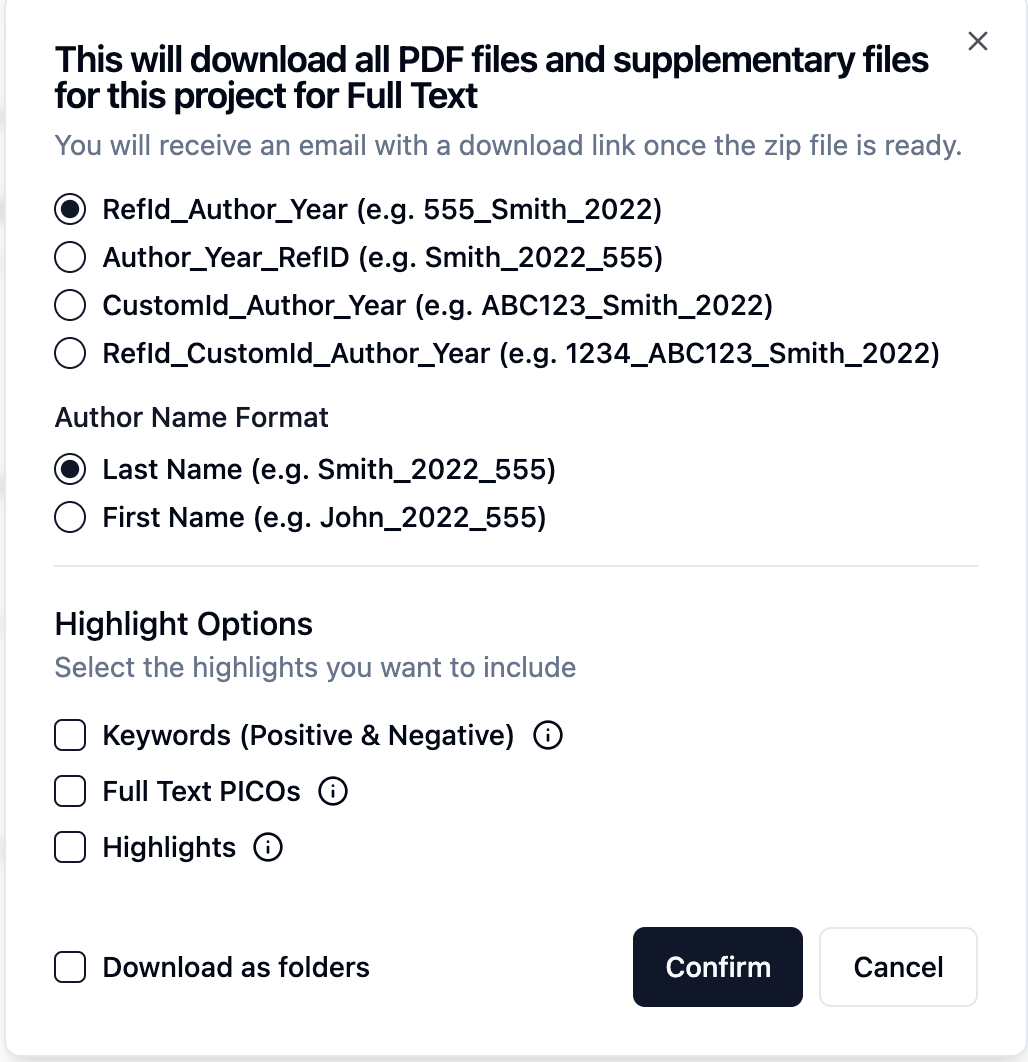The width and height of the screenshot is (1028, 1062).
Task: Click the email download link notice text
Action: 508,146
